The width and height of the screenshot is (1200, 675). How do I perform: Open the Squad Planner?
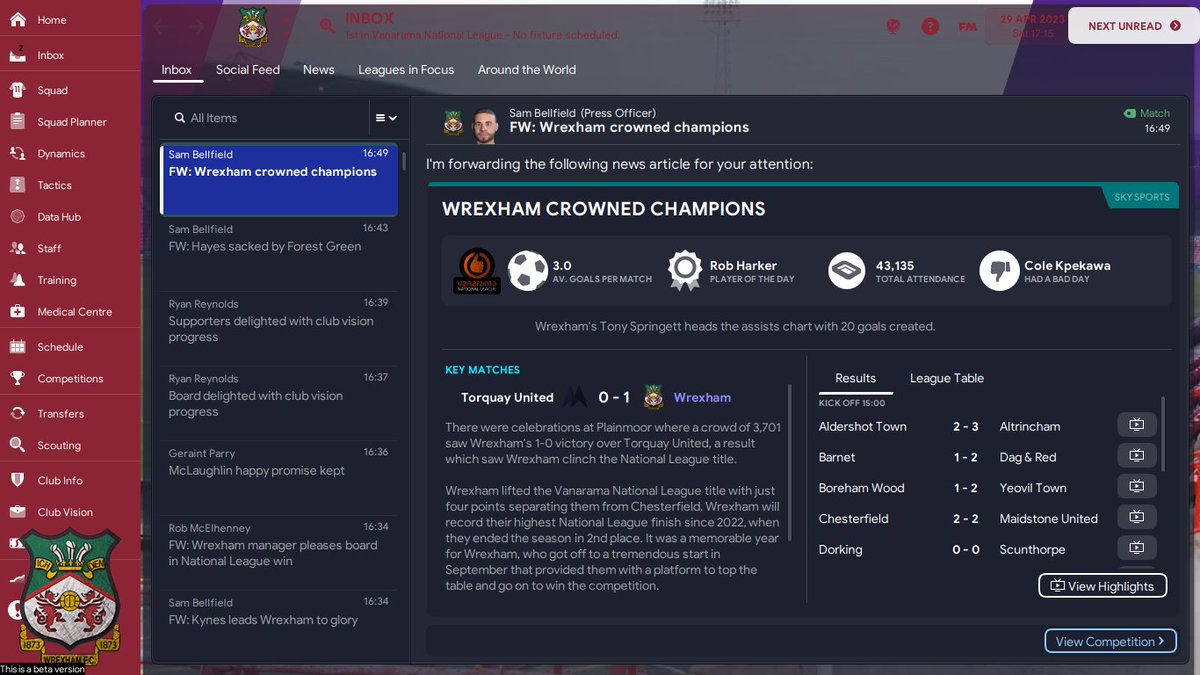coord(70,122)
